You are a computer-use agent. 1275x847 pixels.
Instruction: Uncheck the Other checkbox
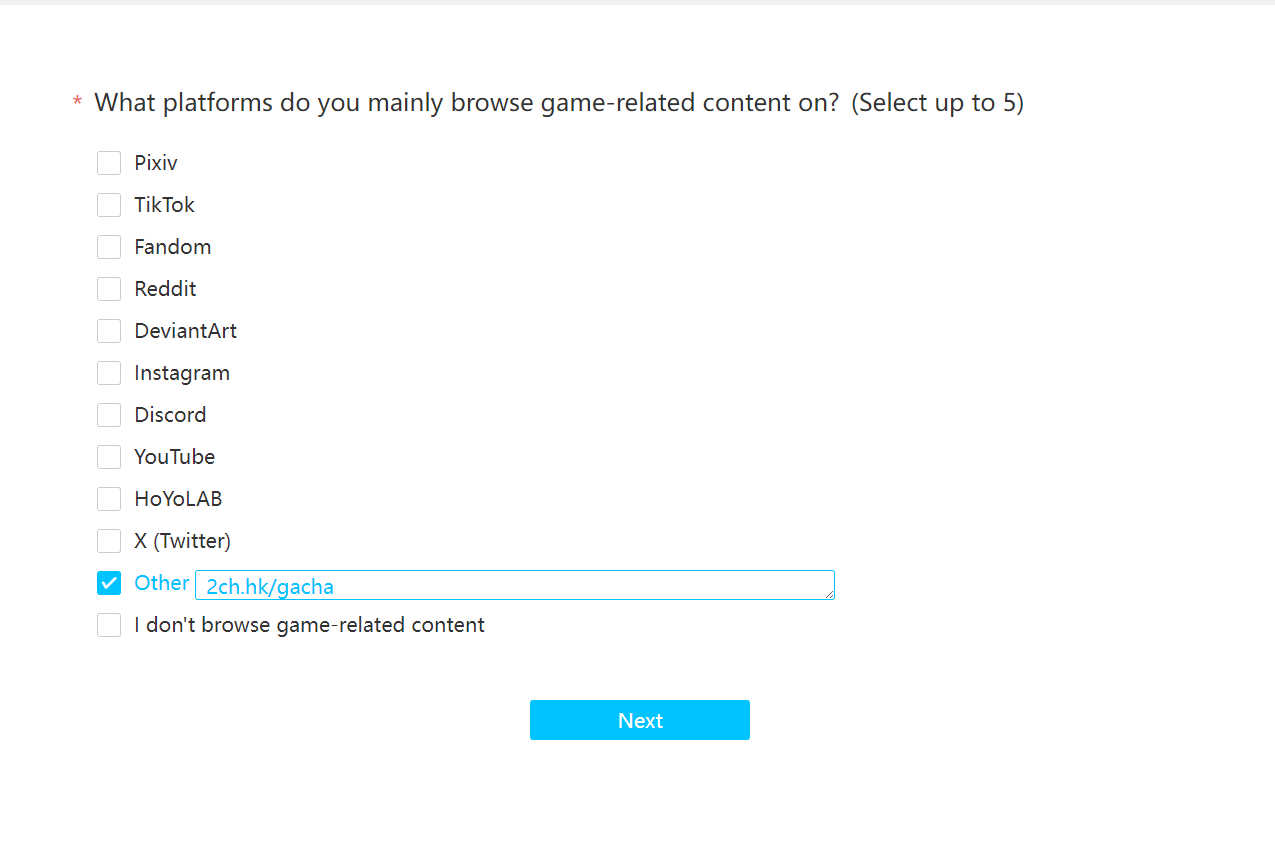coord(109,583)
